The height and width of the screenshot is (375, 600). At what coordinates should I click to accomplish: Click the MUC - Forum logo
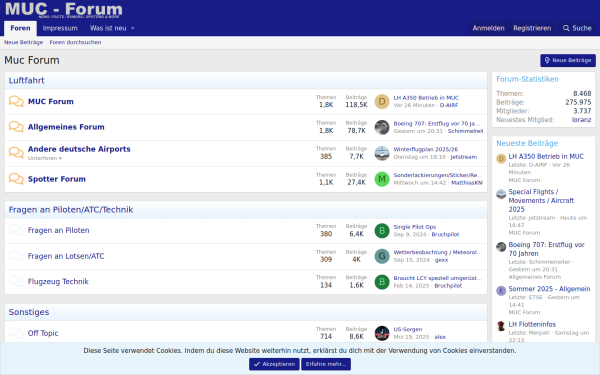click(x=64, y=10)
